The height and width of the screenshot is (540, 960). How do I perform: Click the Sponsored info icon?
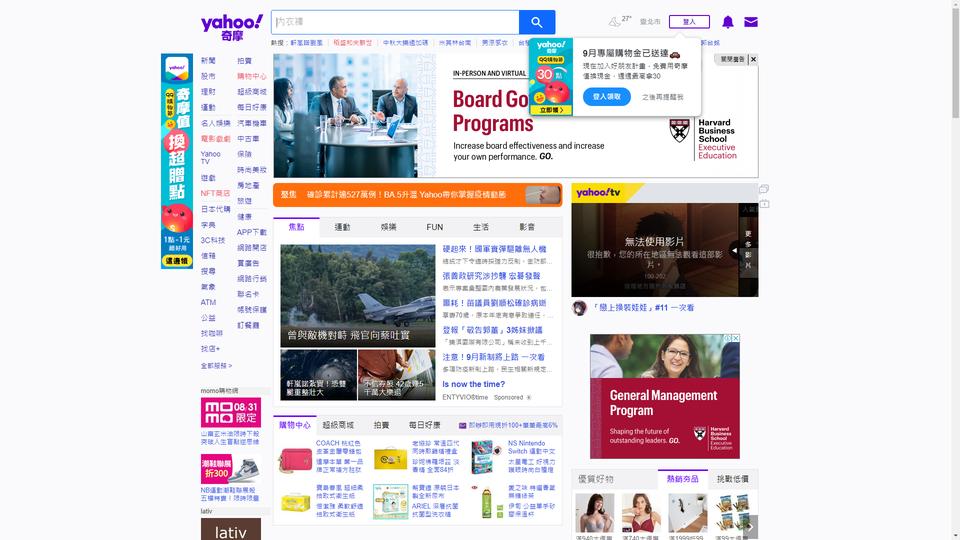[x=529, y=397]
